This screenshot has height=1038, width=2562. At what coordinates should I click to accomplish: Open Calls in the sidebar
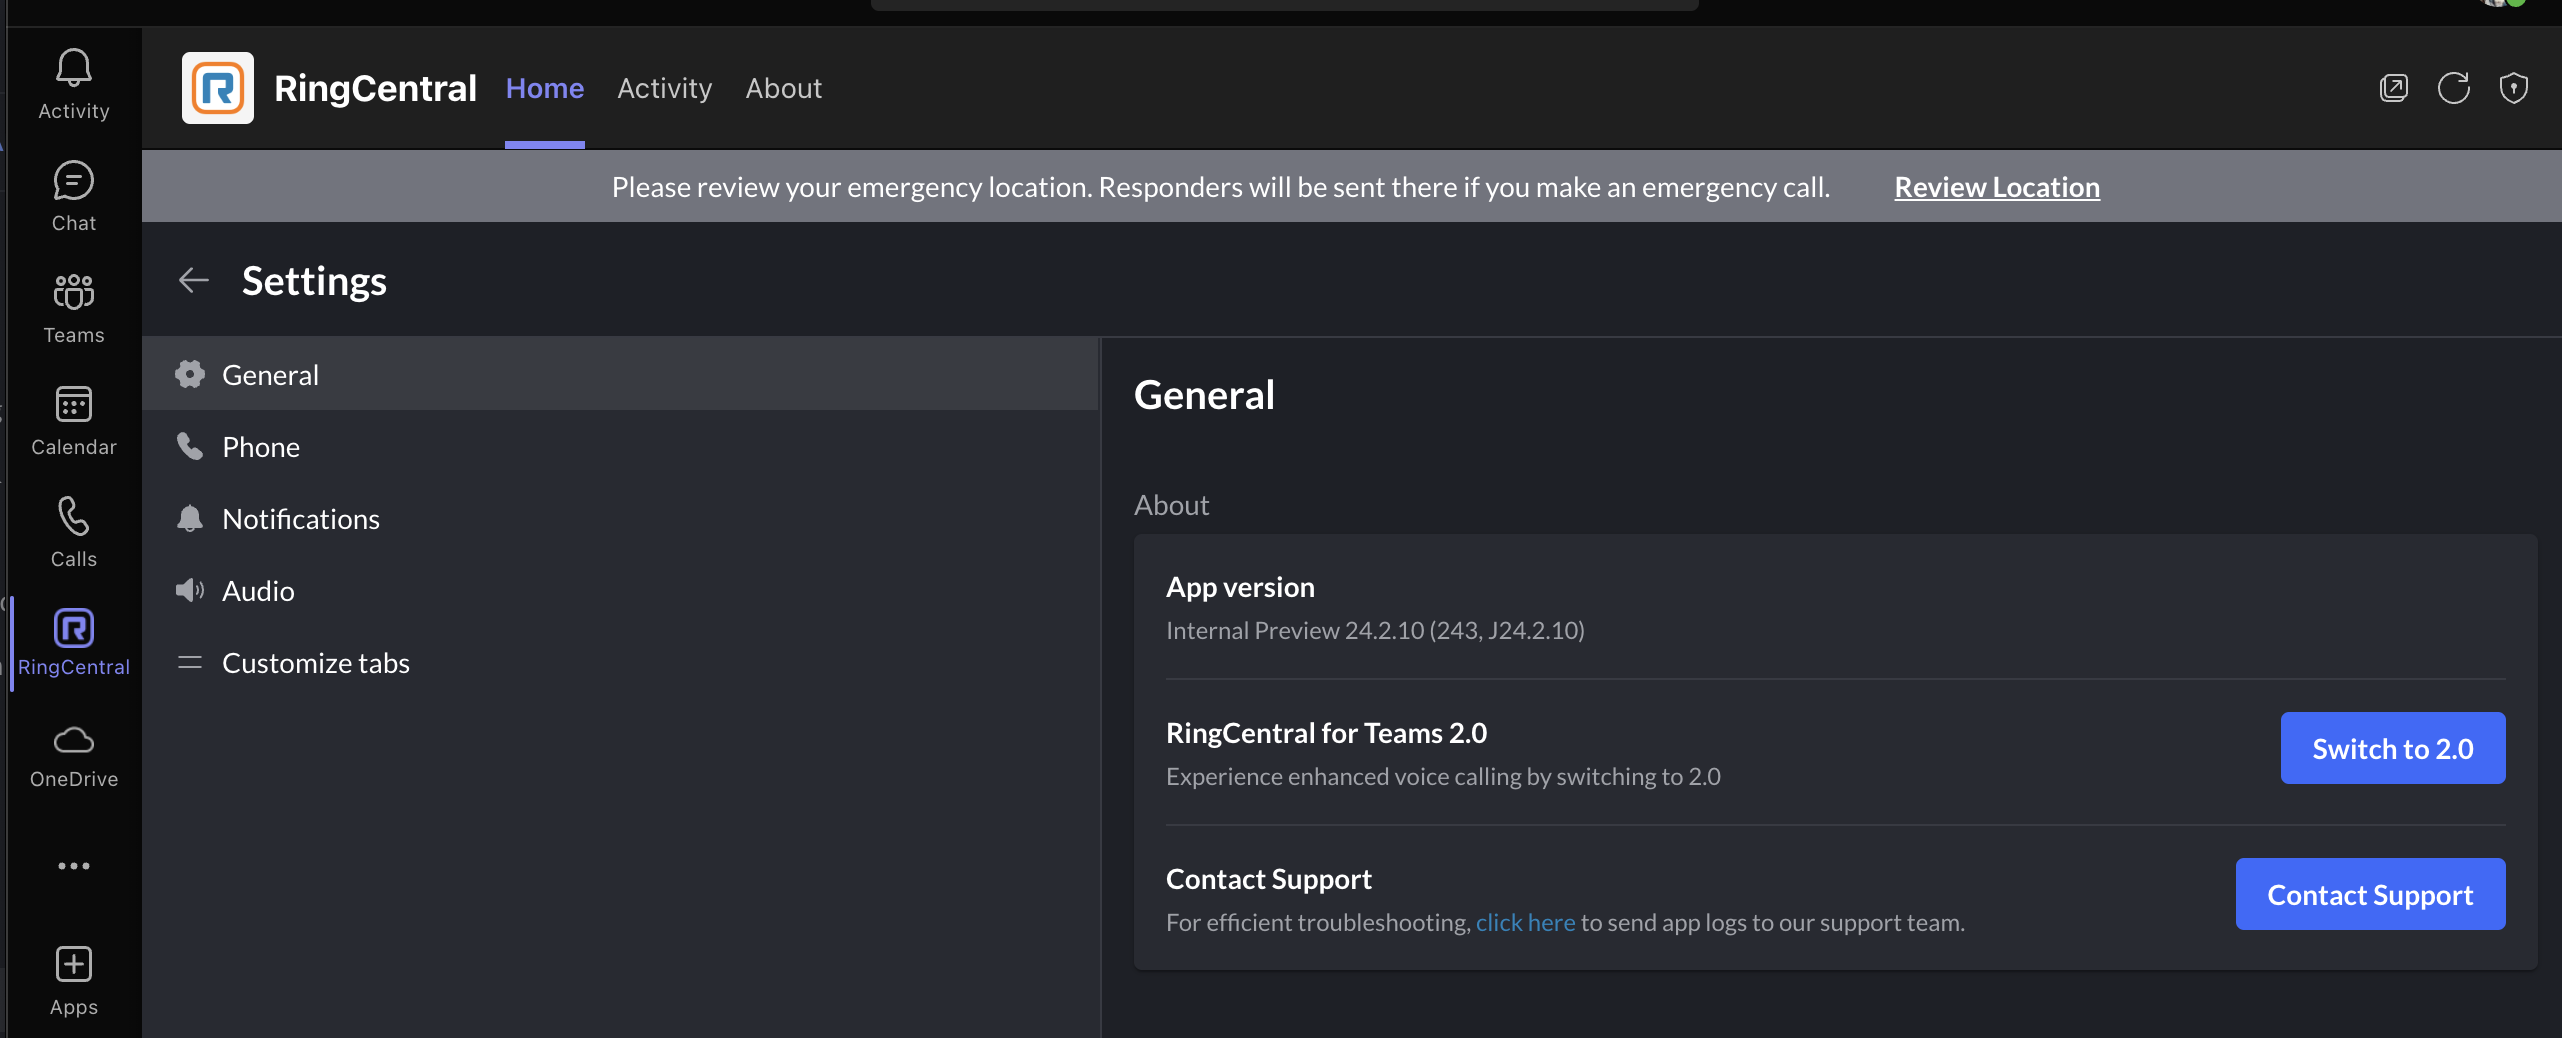point(73,532)
